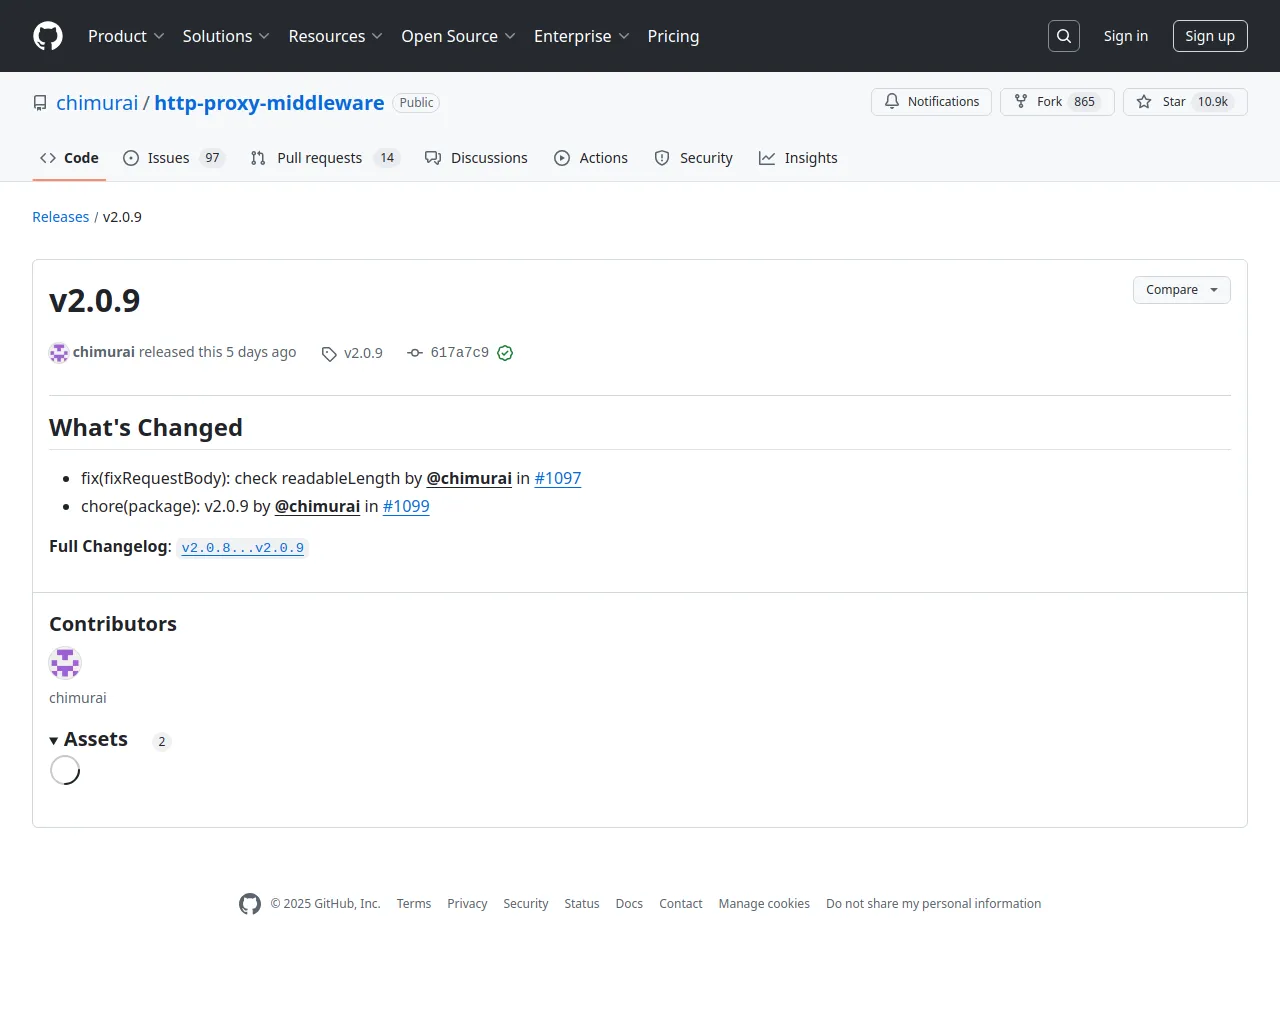This screenshot has height=1024, width=1280.
Task: Click the Star count 10.9k
Action: click(x=1213, y=102)
